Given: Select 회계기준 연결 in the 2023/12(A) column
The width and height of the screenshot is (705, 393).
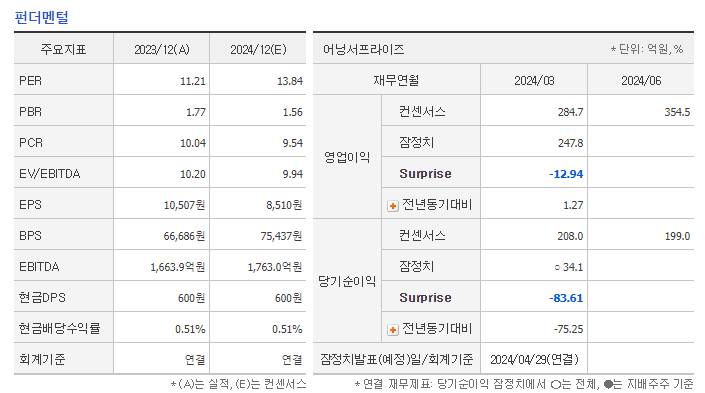Looking at the screenshot, I should tap(195, 360).
